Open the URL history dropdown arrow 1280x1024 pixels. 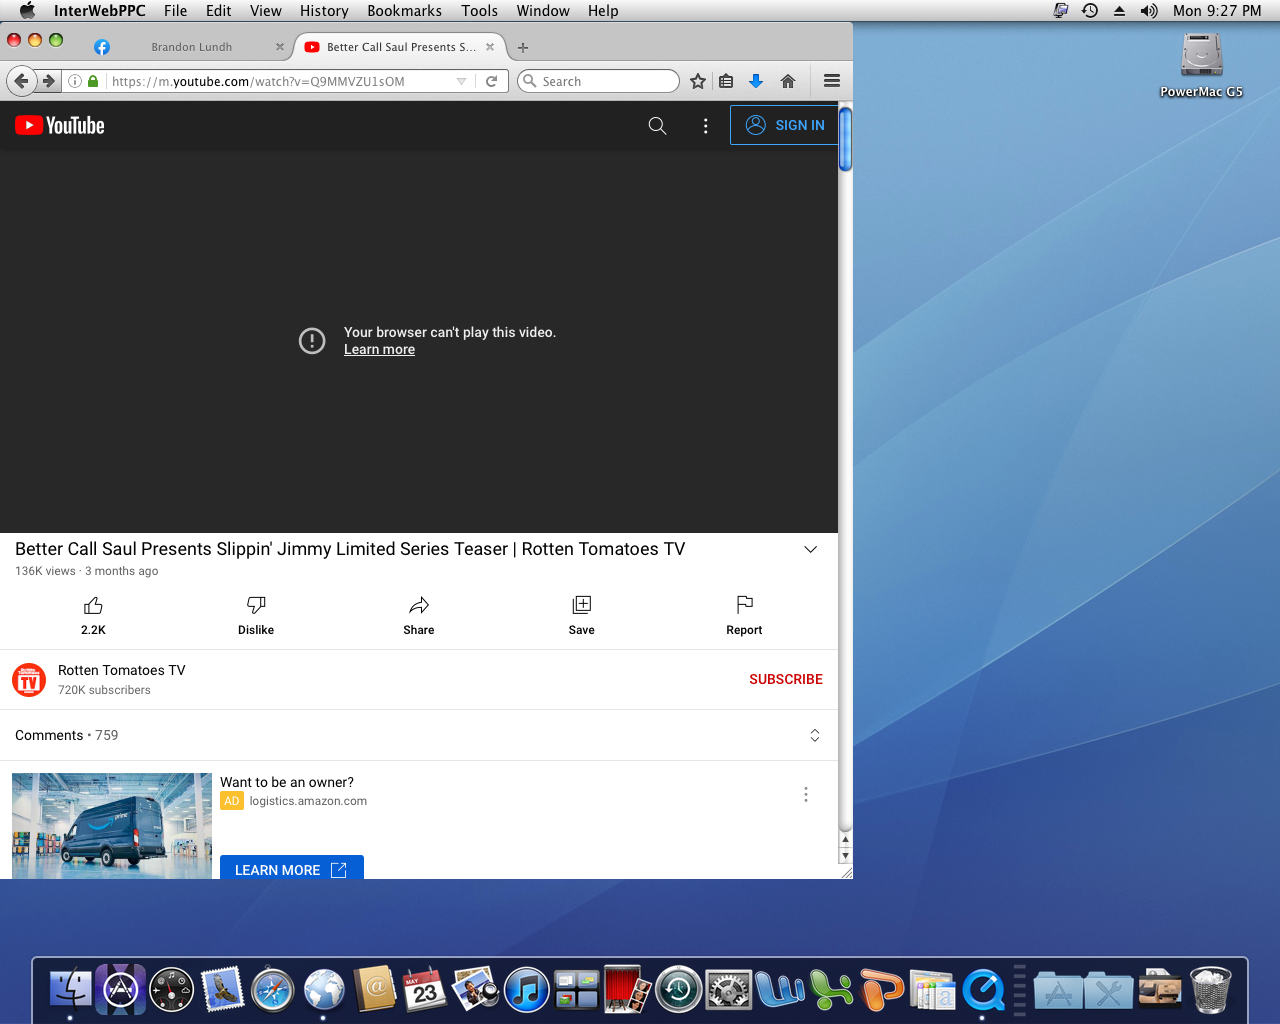[461, 81]
